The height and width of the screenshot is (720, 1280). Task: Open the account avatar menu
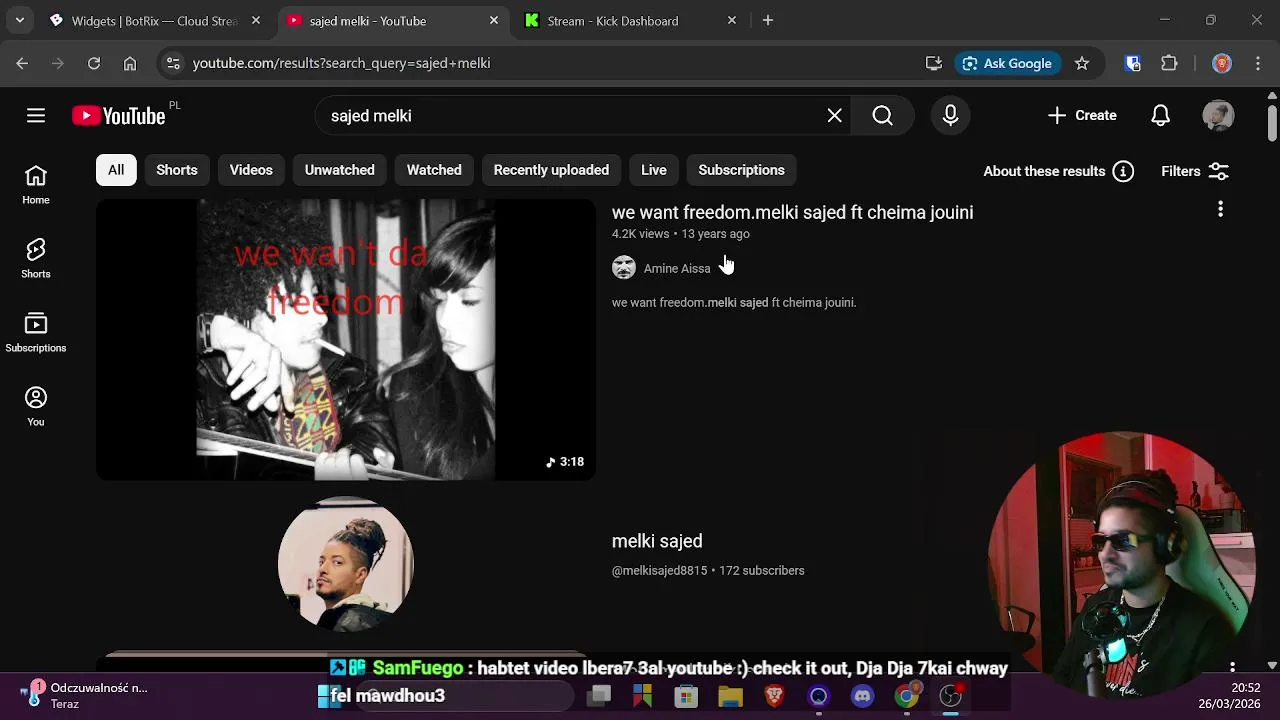pyautogui.click(x=1218, y=116)
